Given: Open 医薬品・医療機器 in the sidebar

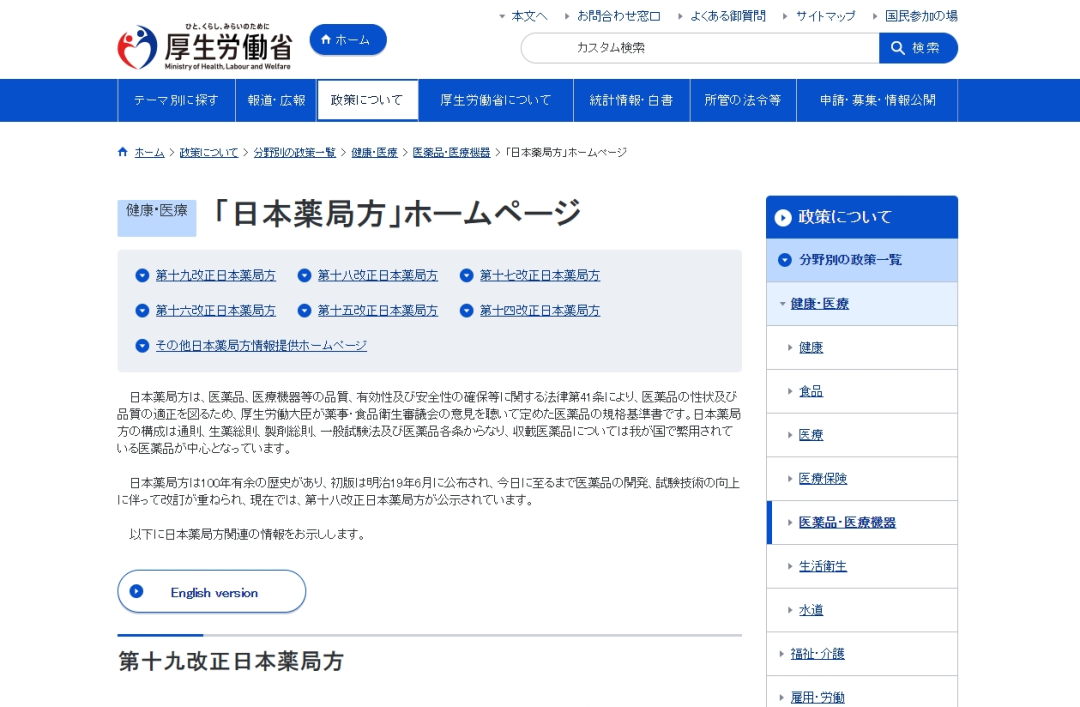Looking at the screenshot, I should 847,523.
